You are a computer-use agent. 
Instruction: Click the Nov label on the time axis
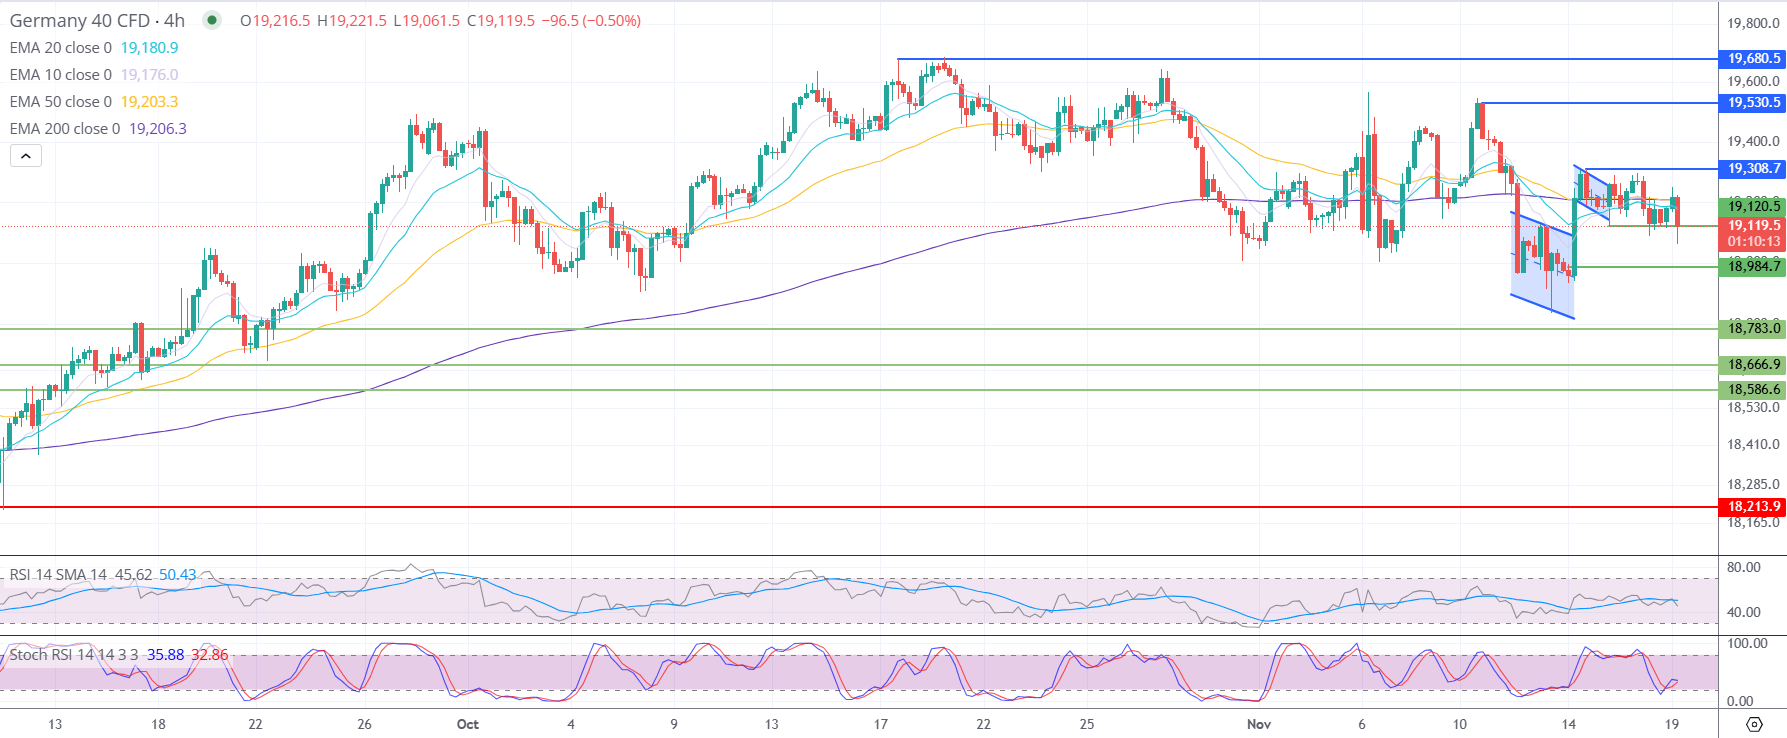point(1259,724)
